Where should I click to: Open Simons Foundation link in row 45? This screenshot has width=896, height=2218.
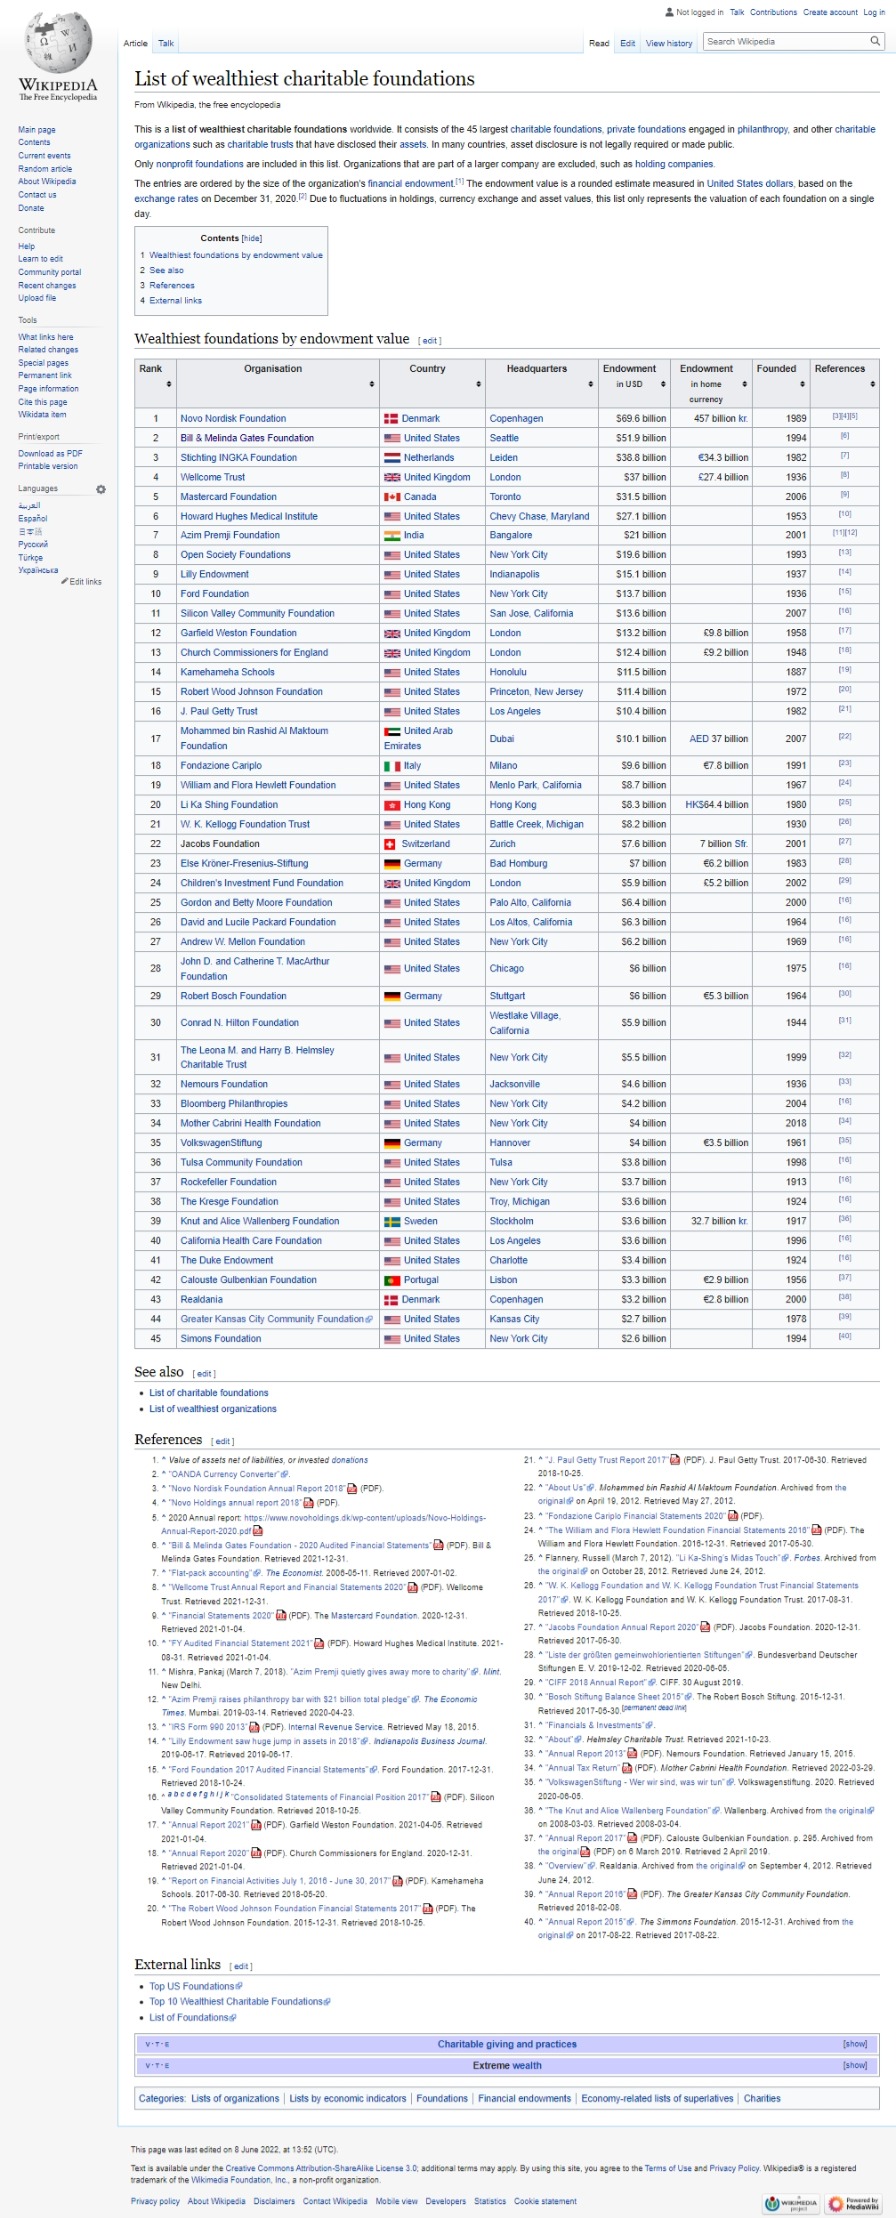click(221, 1339)
